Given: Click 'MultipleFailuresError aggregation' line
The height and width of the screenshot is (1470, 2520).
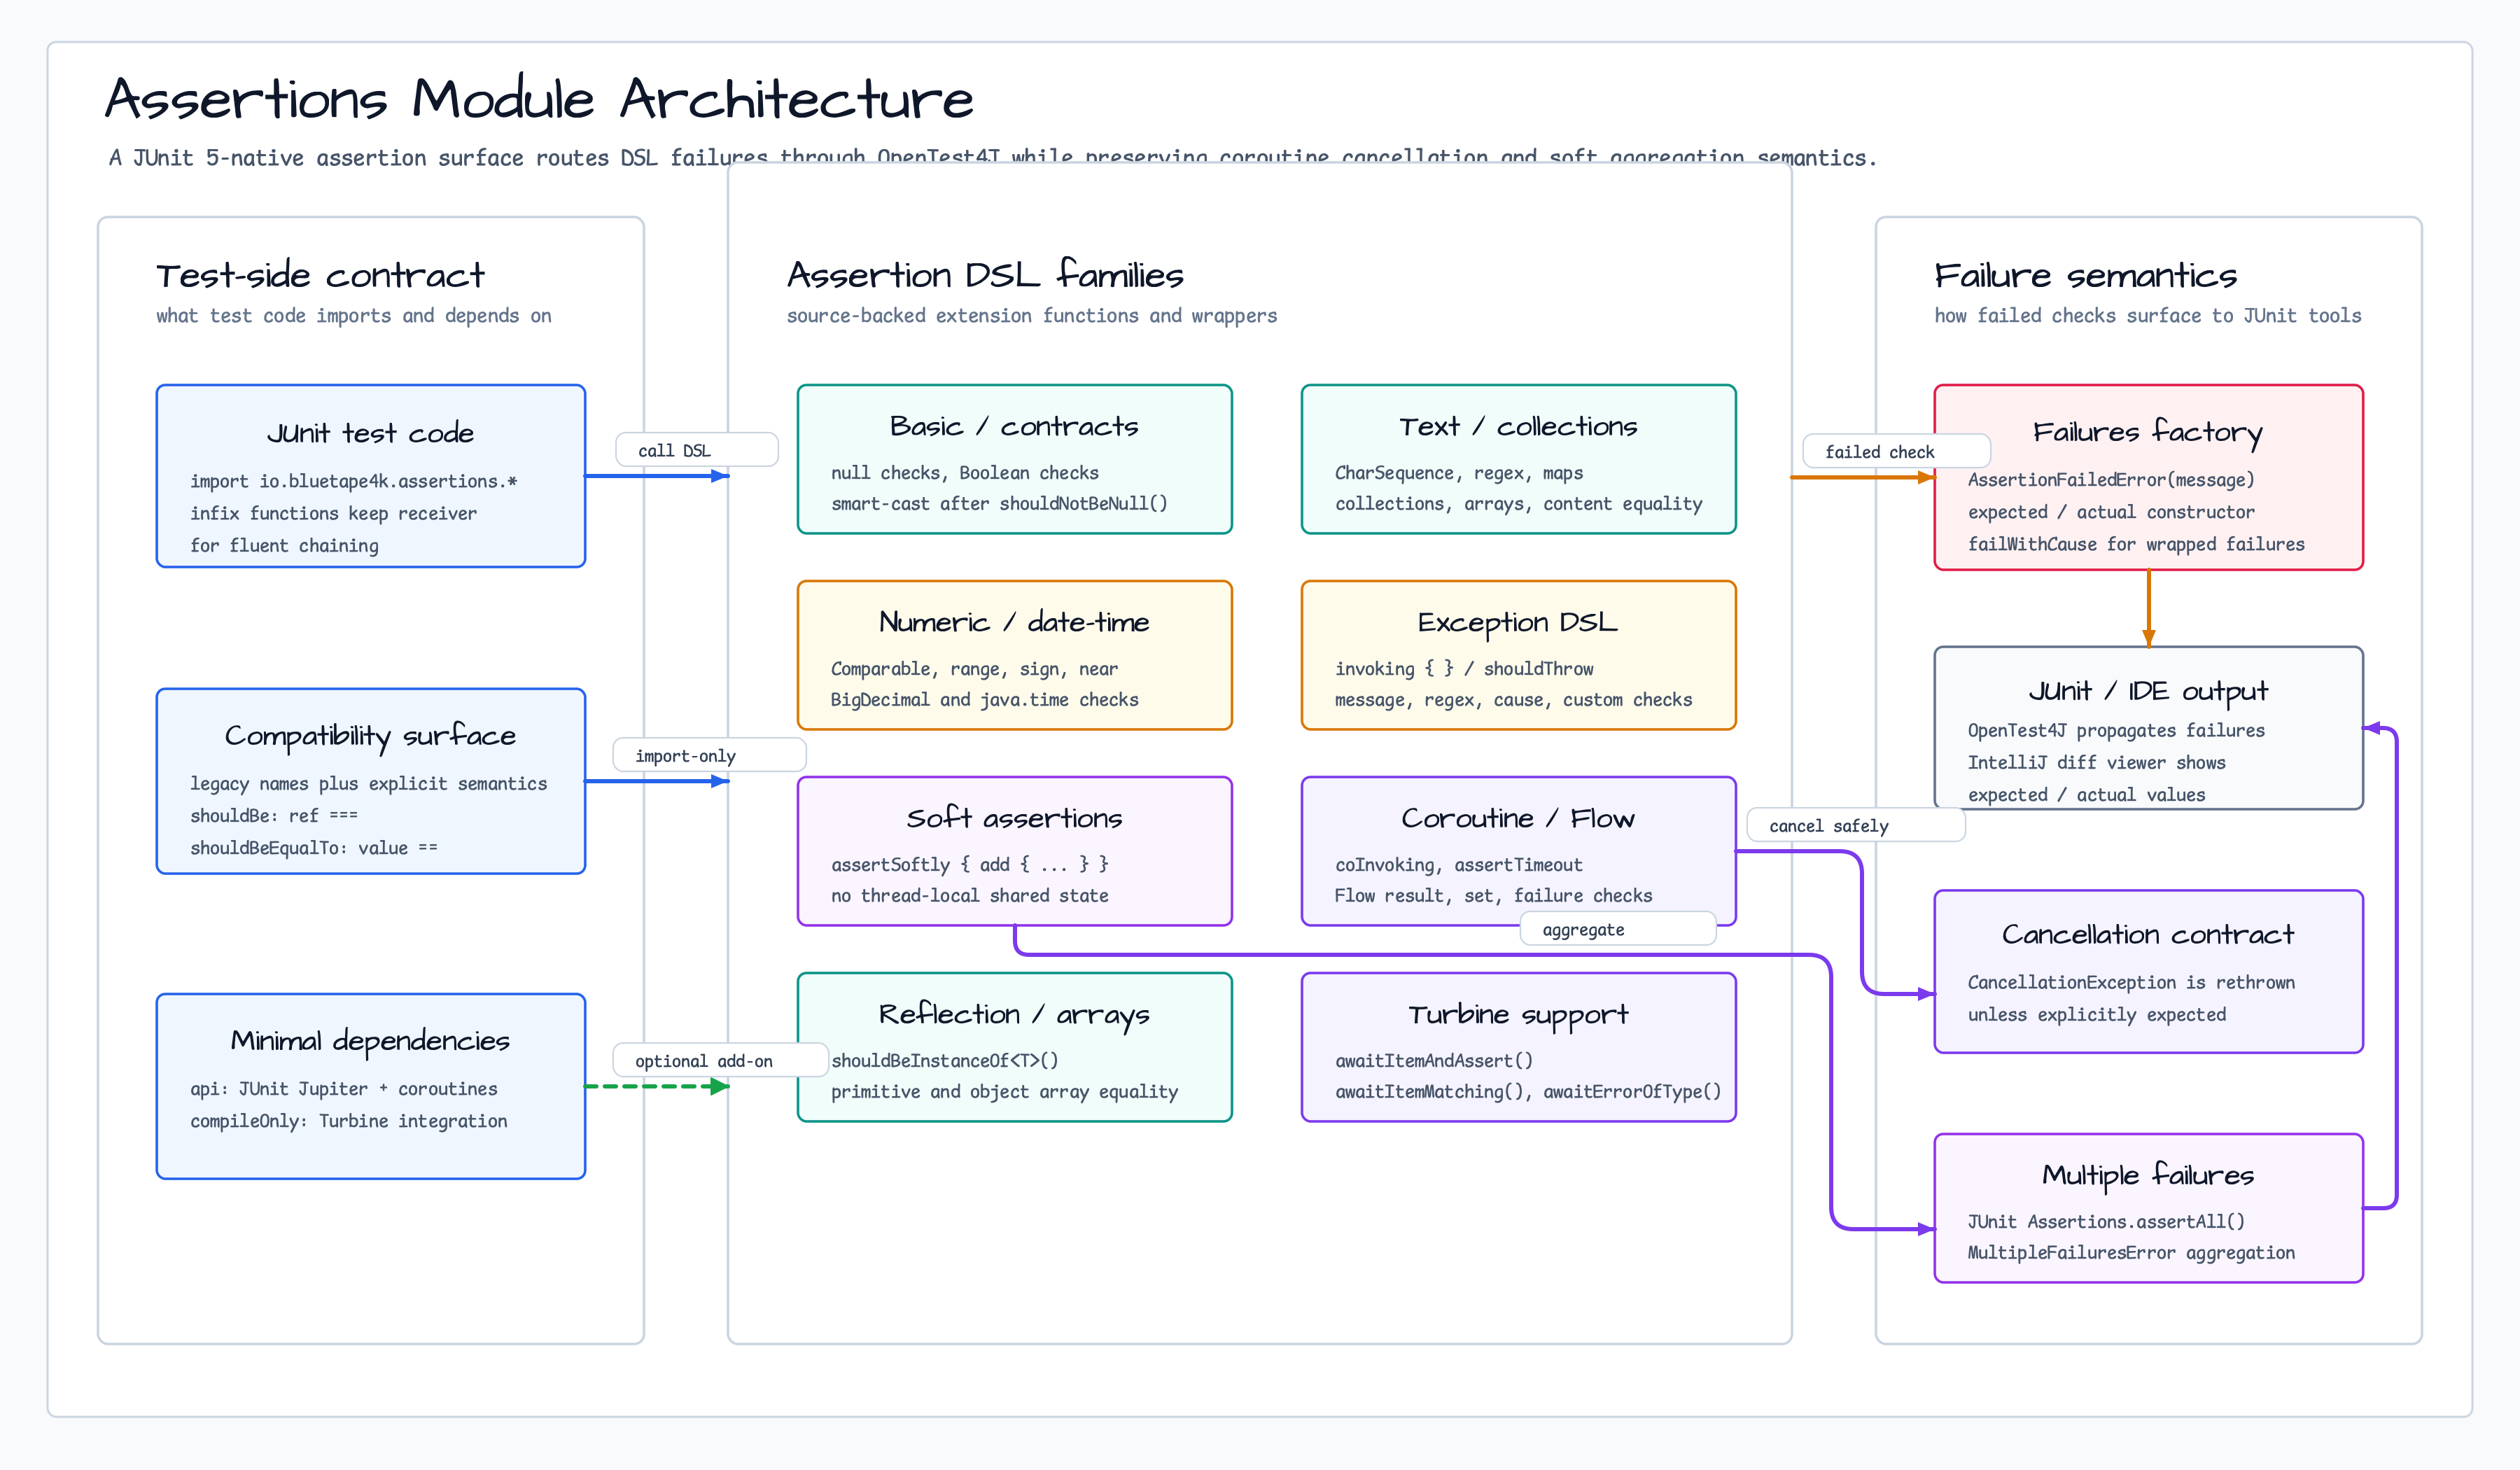Looking at the screenshot, I should click(2131, 1252).
